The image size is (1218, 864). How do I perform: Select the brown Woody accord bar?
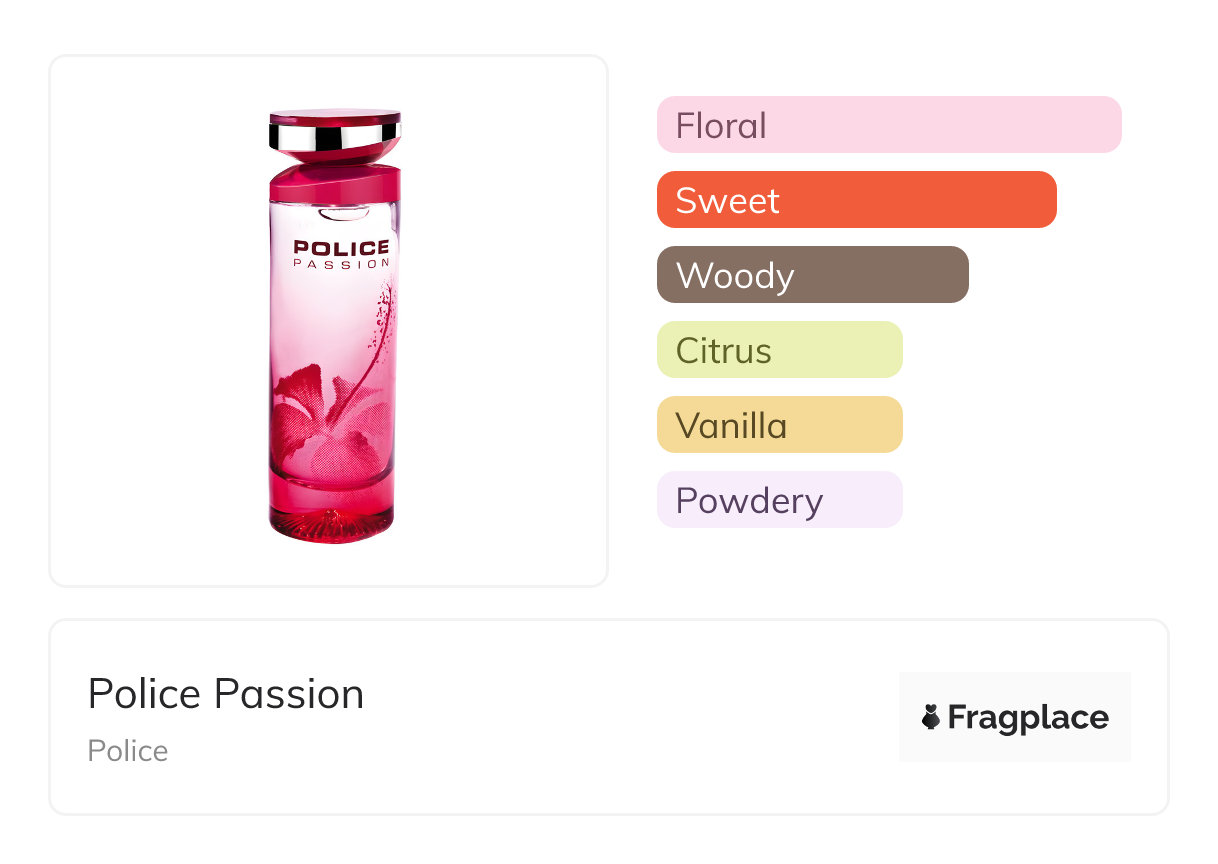[x=812, y=275]
